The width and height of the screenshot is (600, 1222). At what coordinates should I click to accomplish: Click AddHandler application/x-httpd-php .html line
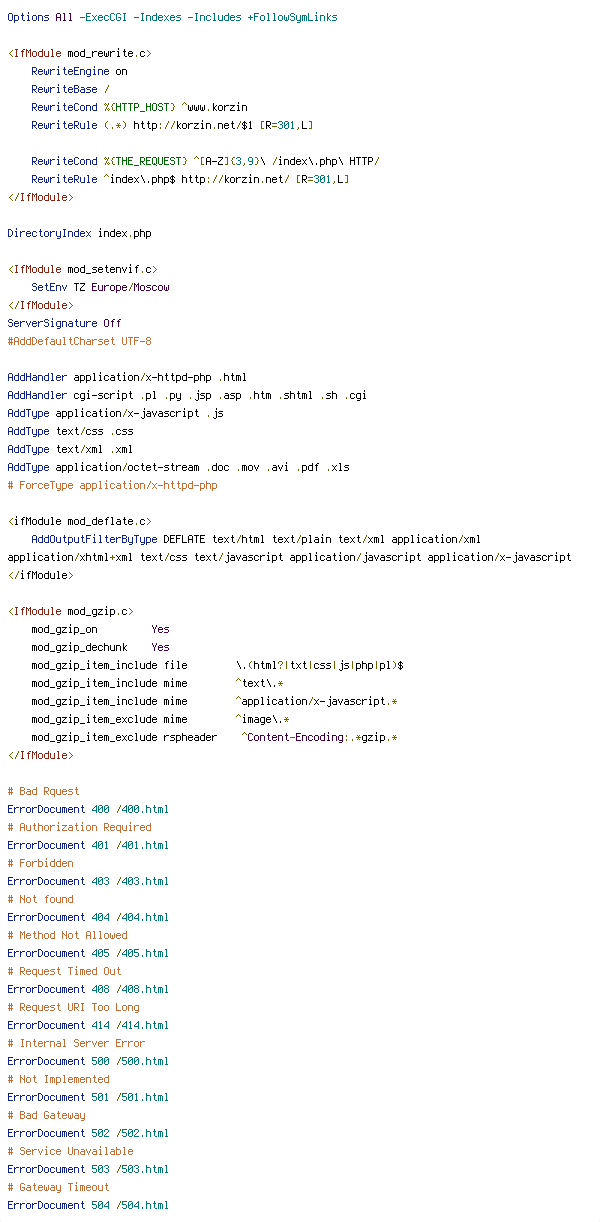pos(127,377)
